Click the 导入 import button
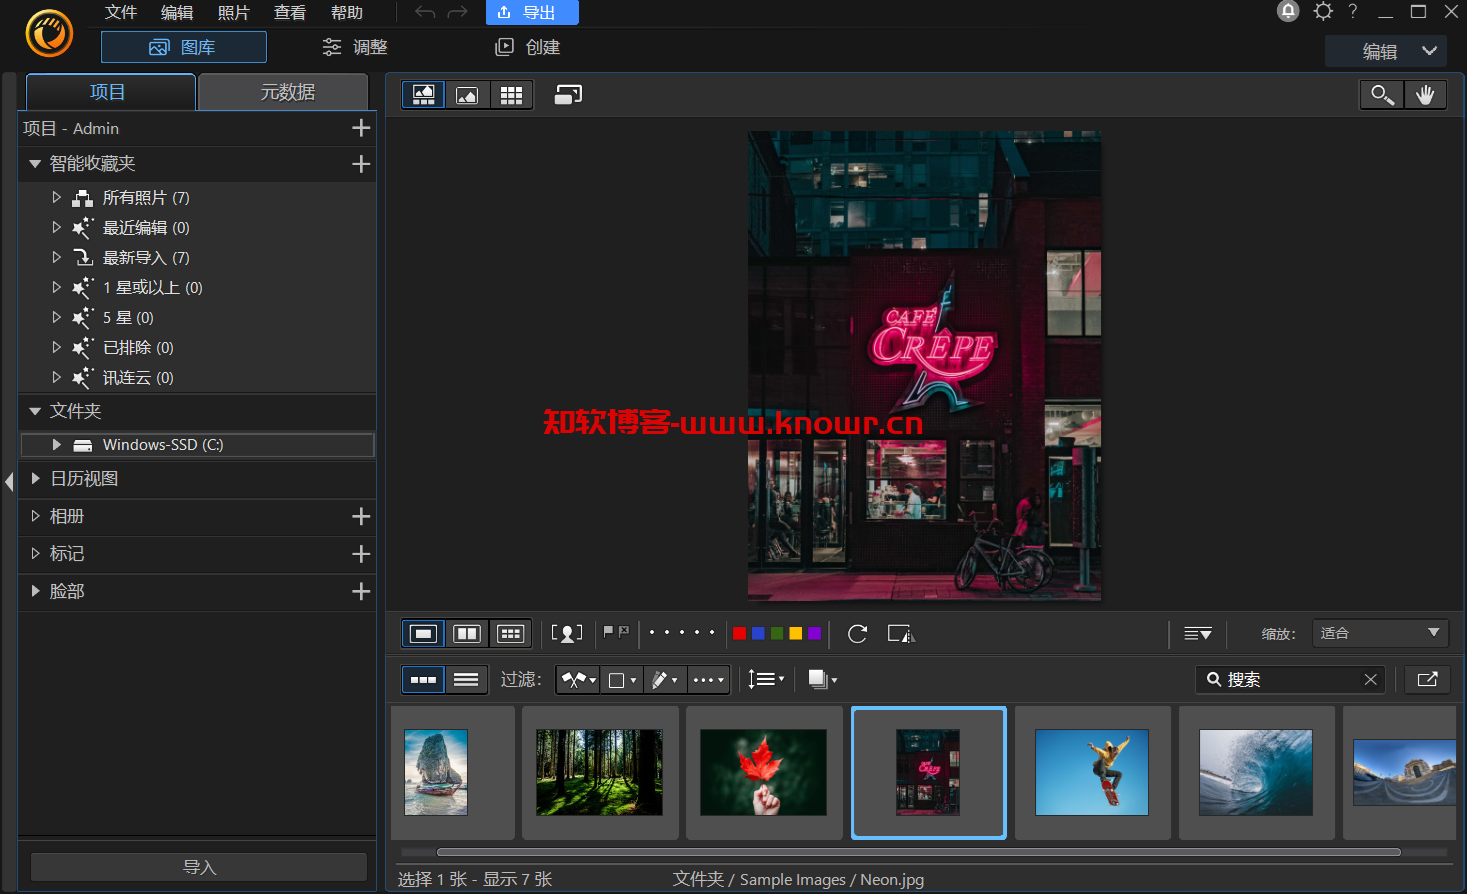 (x=199, y=867)
